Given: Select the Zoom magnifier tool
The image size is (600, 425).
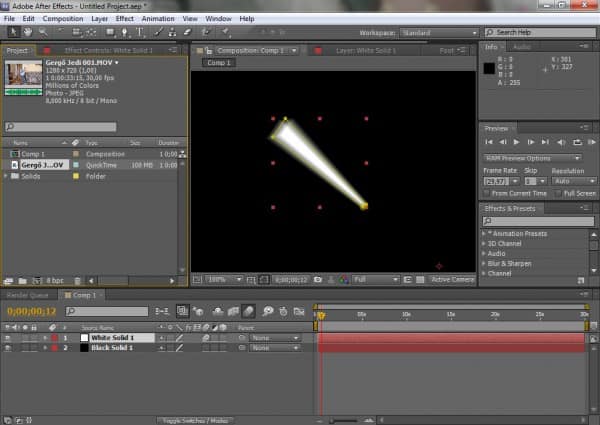Looking at the screenshot, I should [42, 32].
